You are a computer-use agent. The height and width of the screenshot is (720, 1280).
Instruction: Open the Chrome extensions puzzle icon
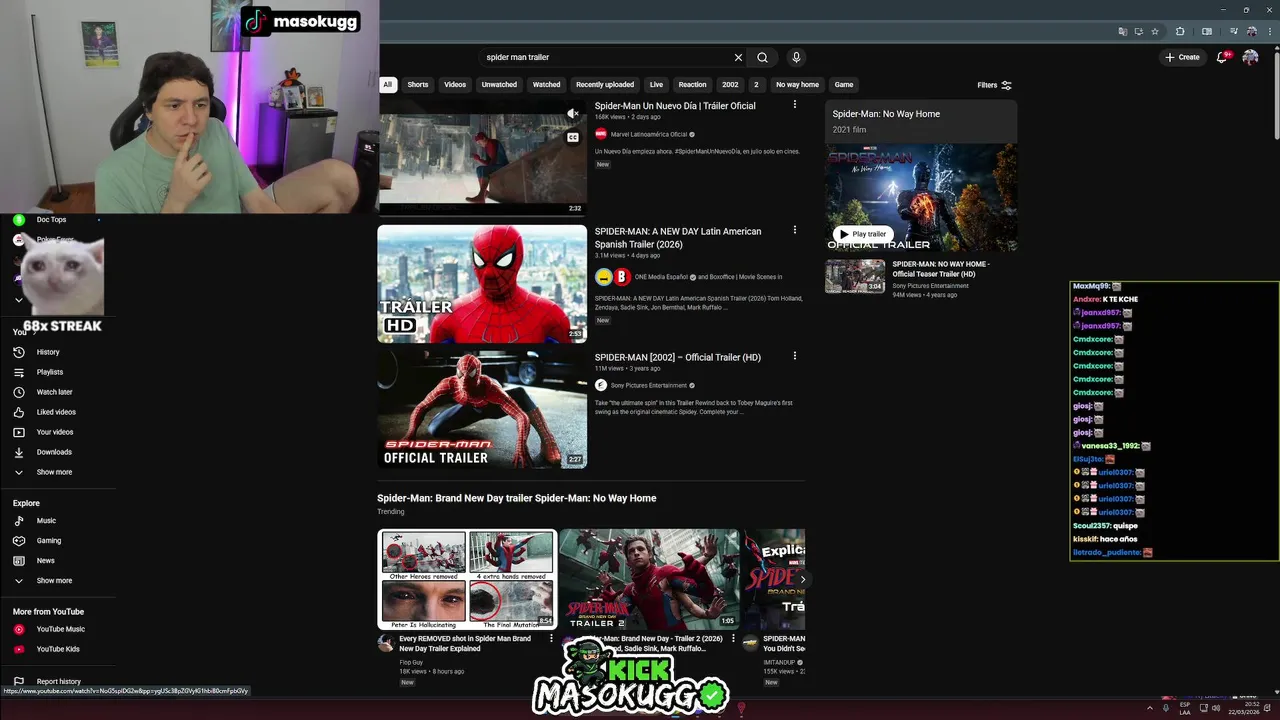pyautogui.click(x=1180, y=31)
